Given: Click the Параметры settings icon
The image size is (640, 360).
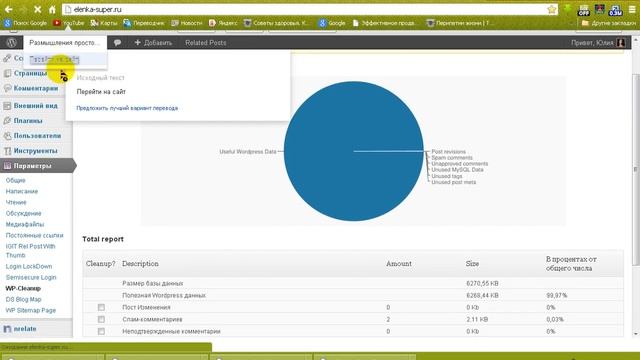Looking at the screenshot, I should tap(7, 166).
